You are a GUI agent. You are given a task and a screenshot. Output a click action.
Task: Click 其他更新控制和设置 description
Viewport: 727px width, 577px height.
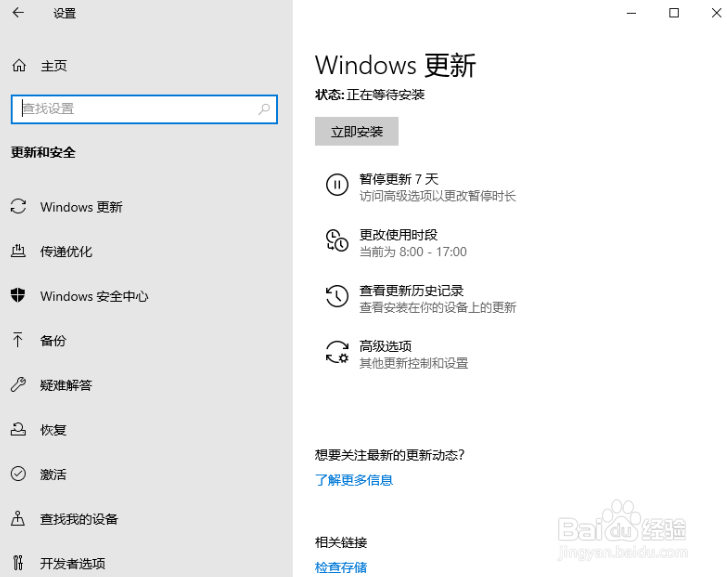click(414, 363)
